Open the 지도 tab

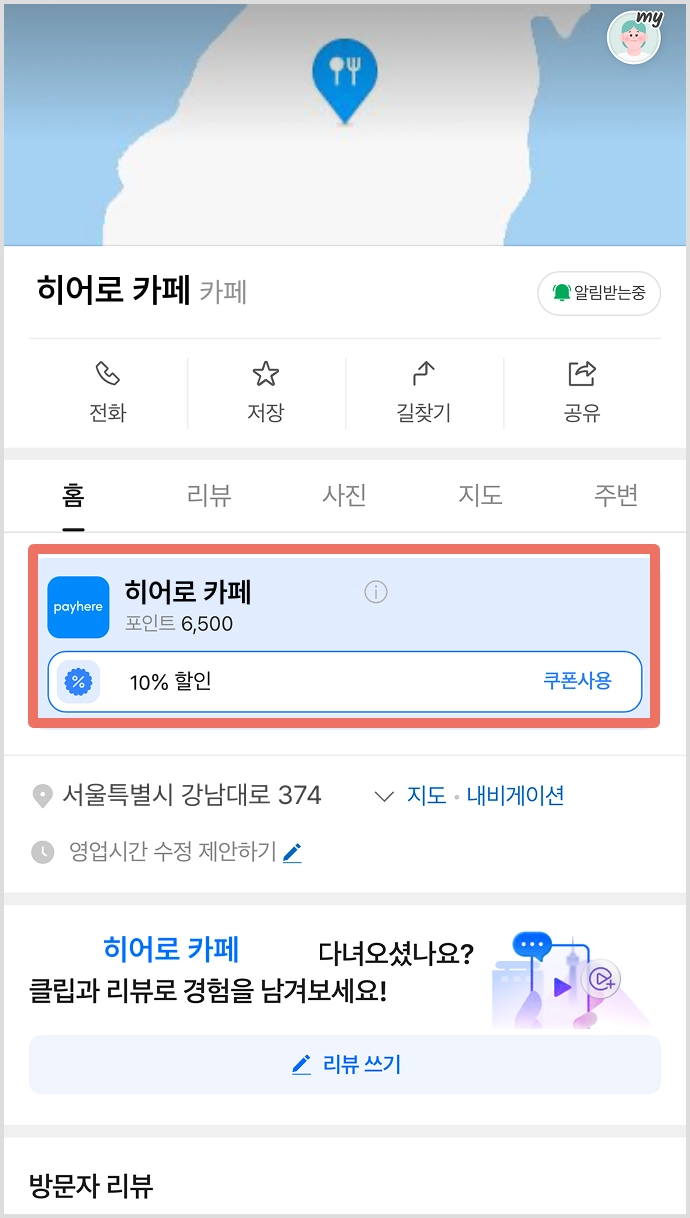[x=480, y=495]
